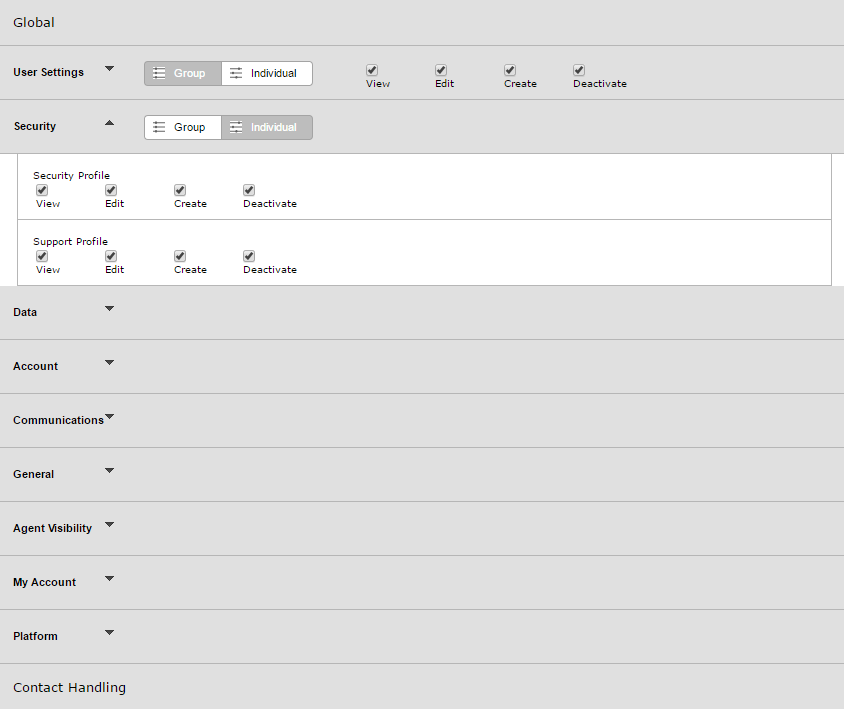
Task: Click the sliders icon on Security Individual button
Action: pyautogui.click(x=236, y=127)
